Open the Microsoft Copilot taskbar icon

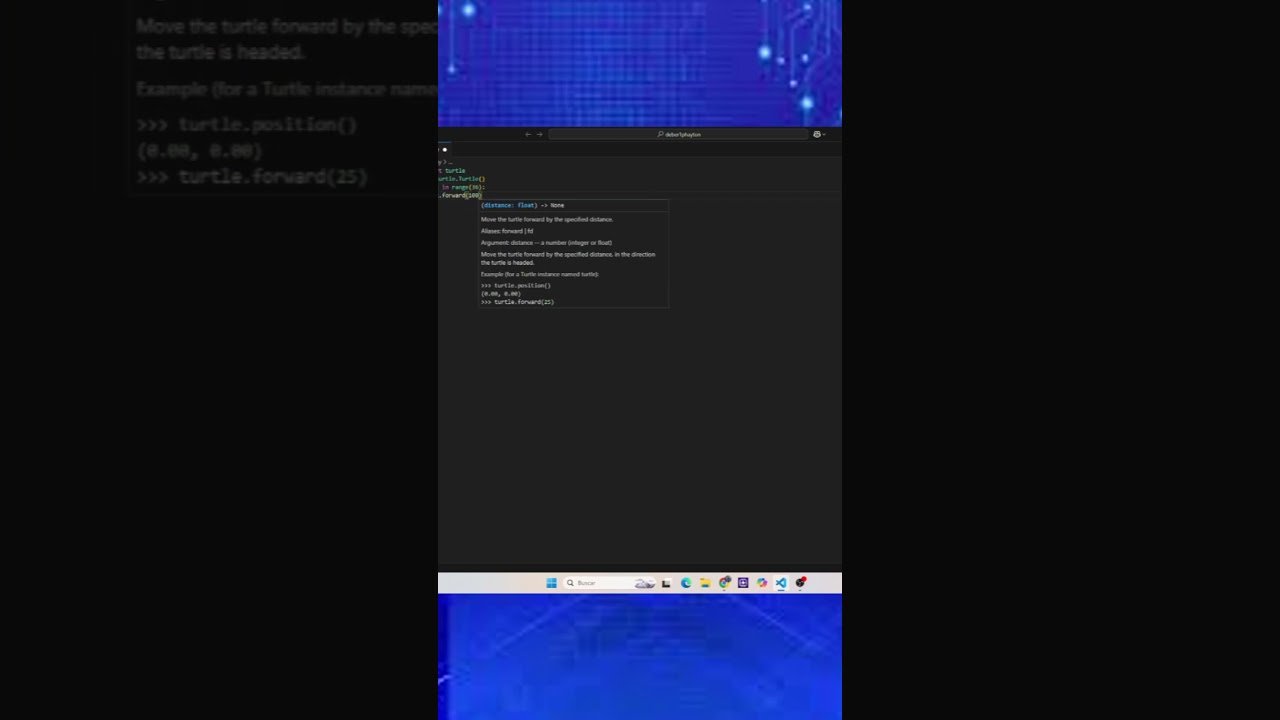tap(762, 583)
